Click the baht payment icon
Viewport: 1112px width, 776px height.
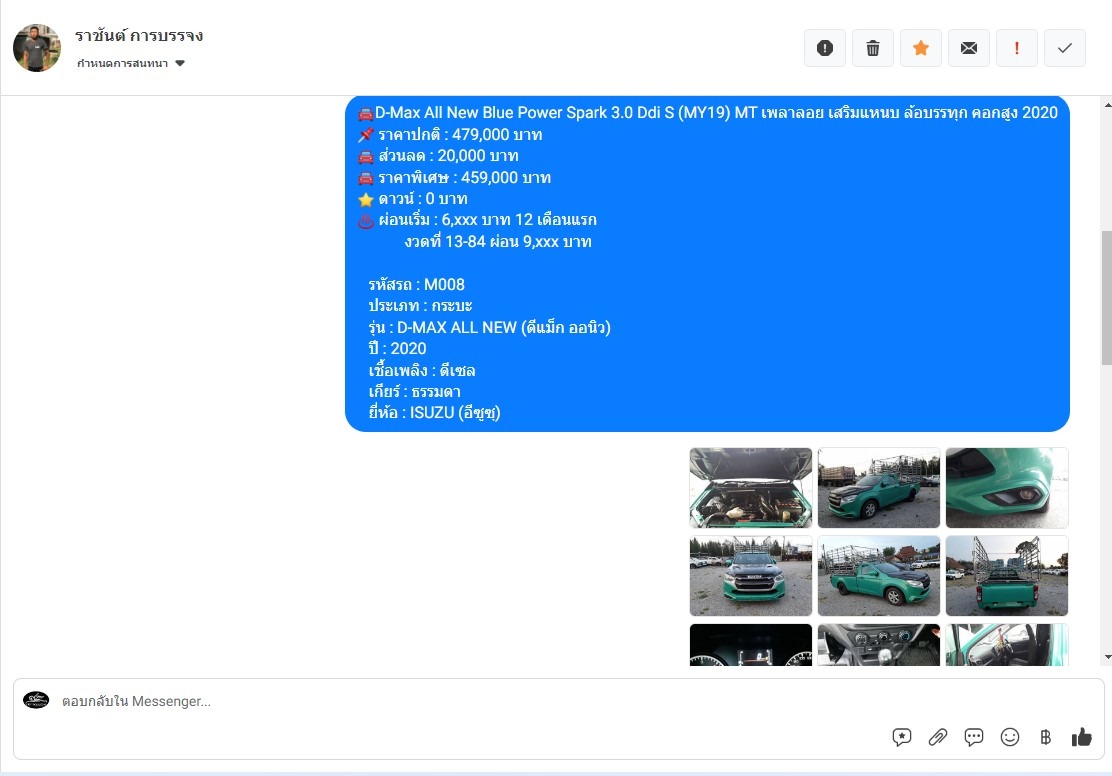pyautogui.click(x=1045, y=738)
